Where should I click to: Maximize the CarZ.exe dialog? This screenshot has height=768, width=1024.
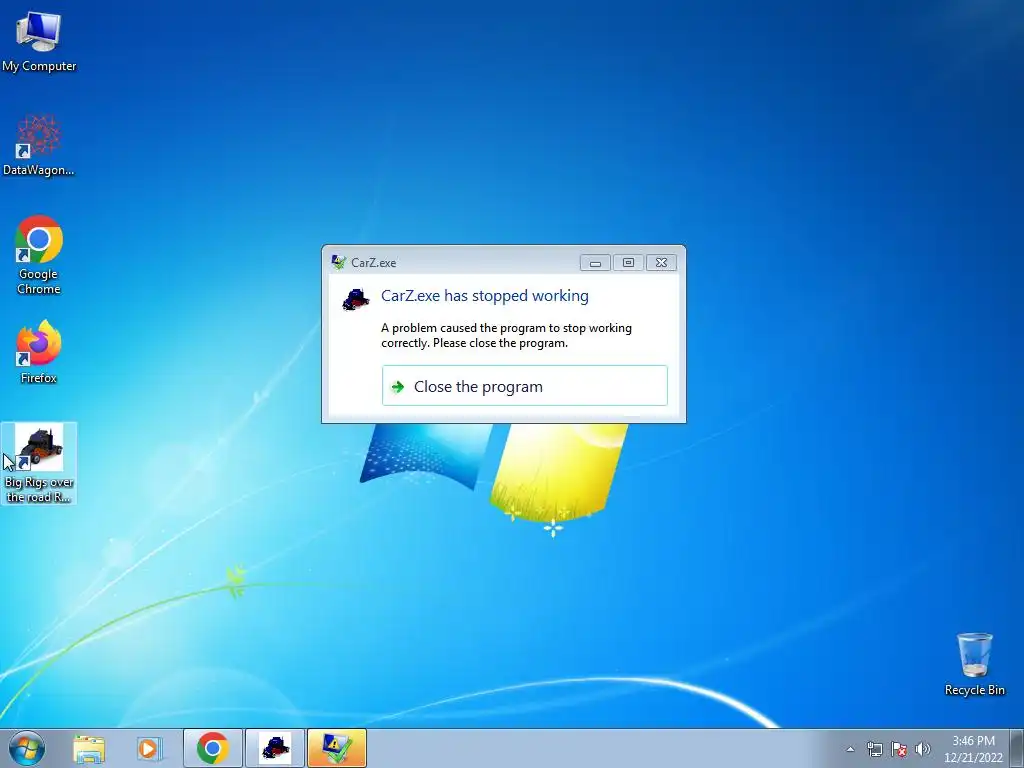coord(628,263)
